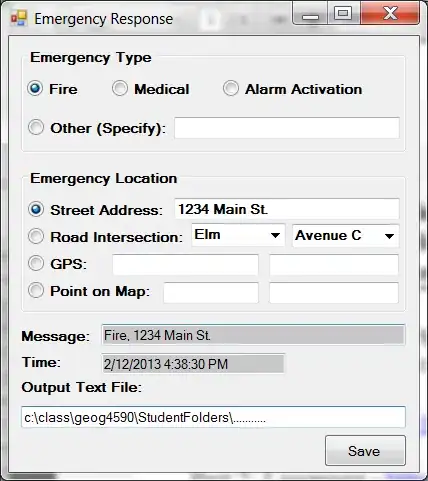Click the Save button
The image size is (428, 481).
click(365, 451)
